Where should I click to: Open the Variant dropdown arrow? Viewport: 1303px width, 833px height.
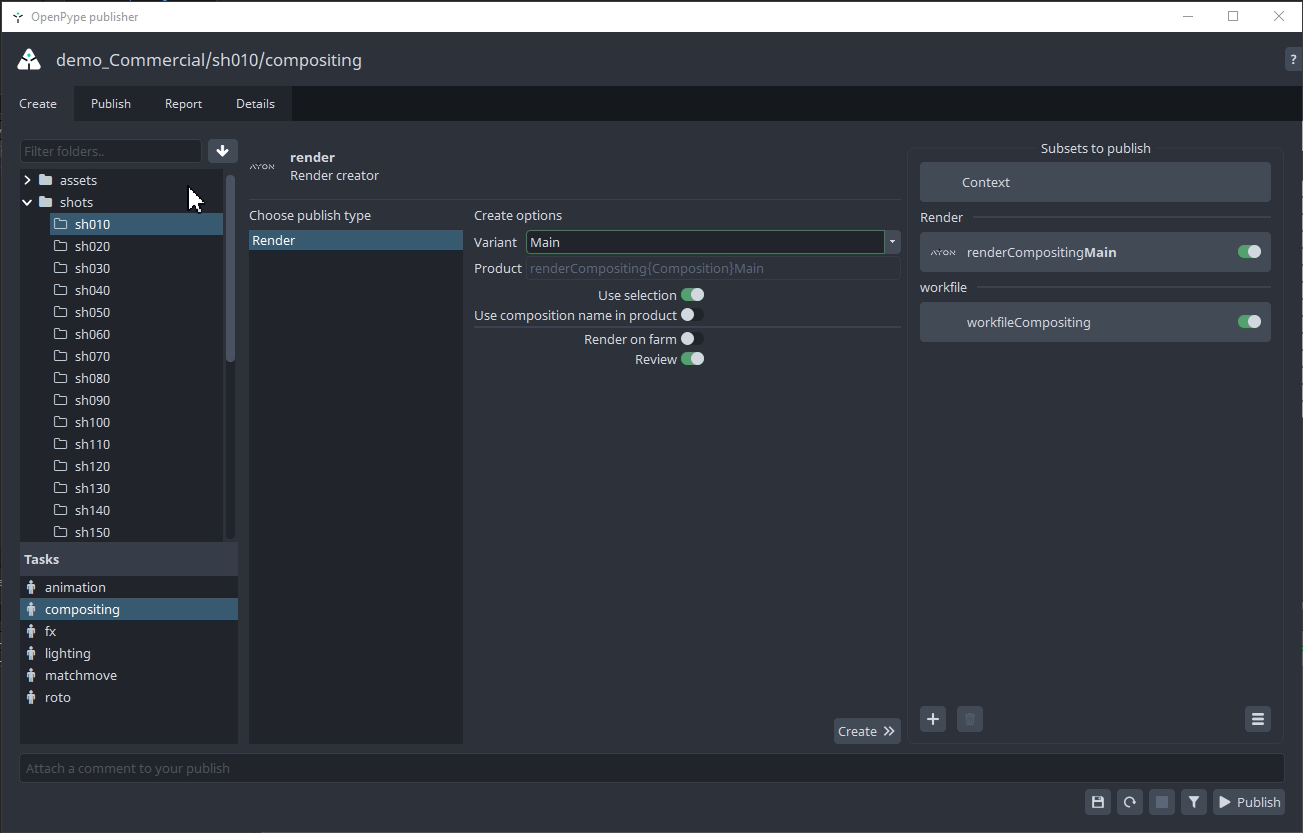click(x=892, y=242)
